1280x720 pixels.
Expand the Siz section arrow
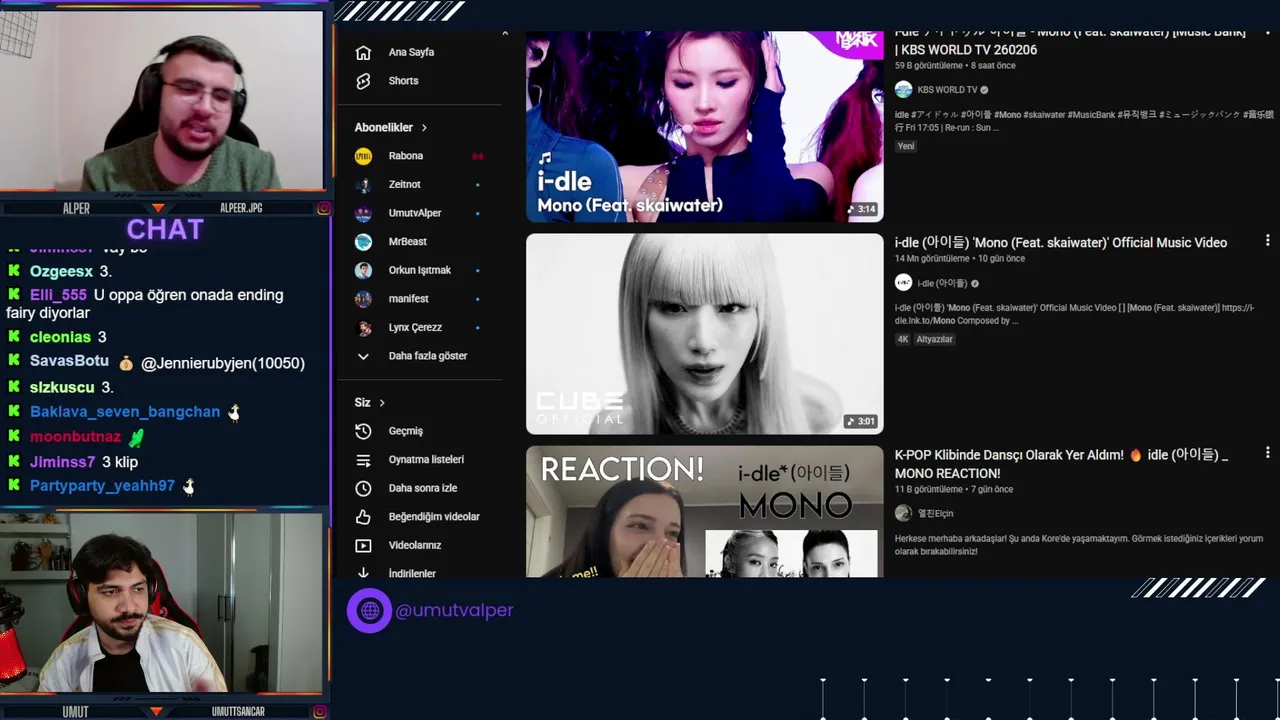381,403
